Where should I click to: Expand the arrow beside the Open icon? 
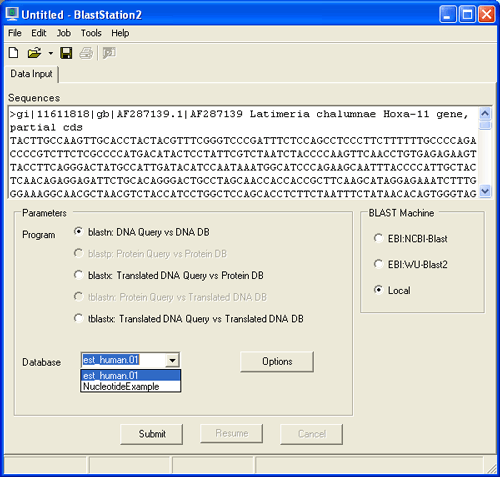pyautogui.click(x=50, y=53)
